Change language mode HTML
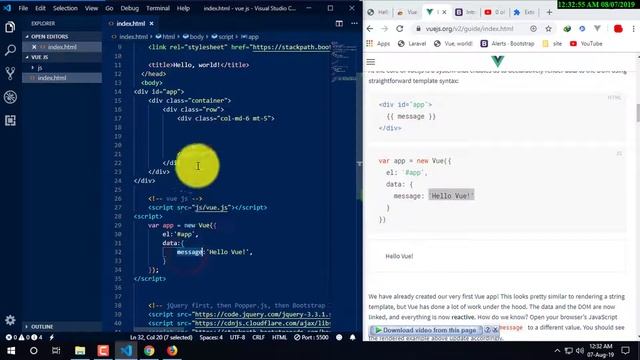The image size is (640, 360). (279, 338)
